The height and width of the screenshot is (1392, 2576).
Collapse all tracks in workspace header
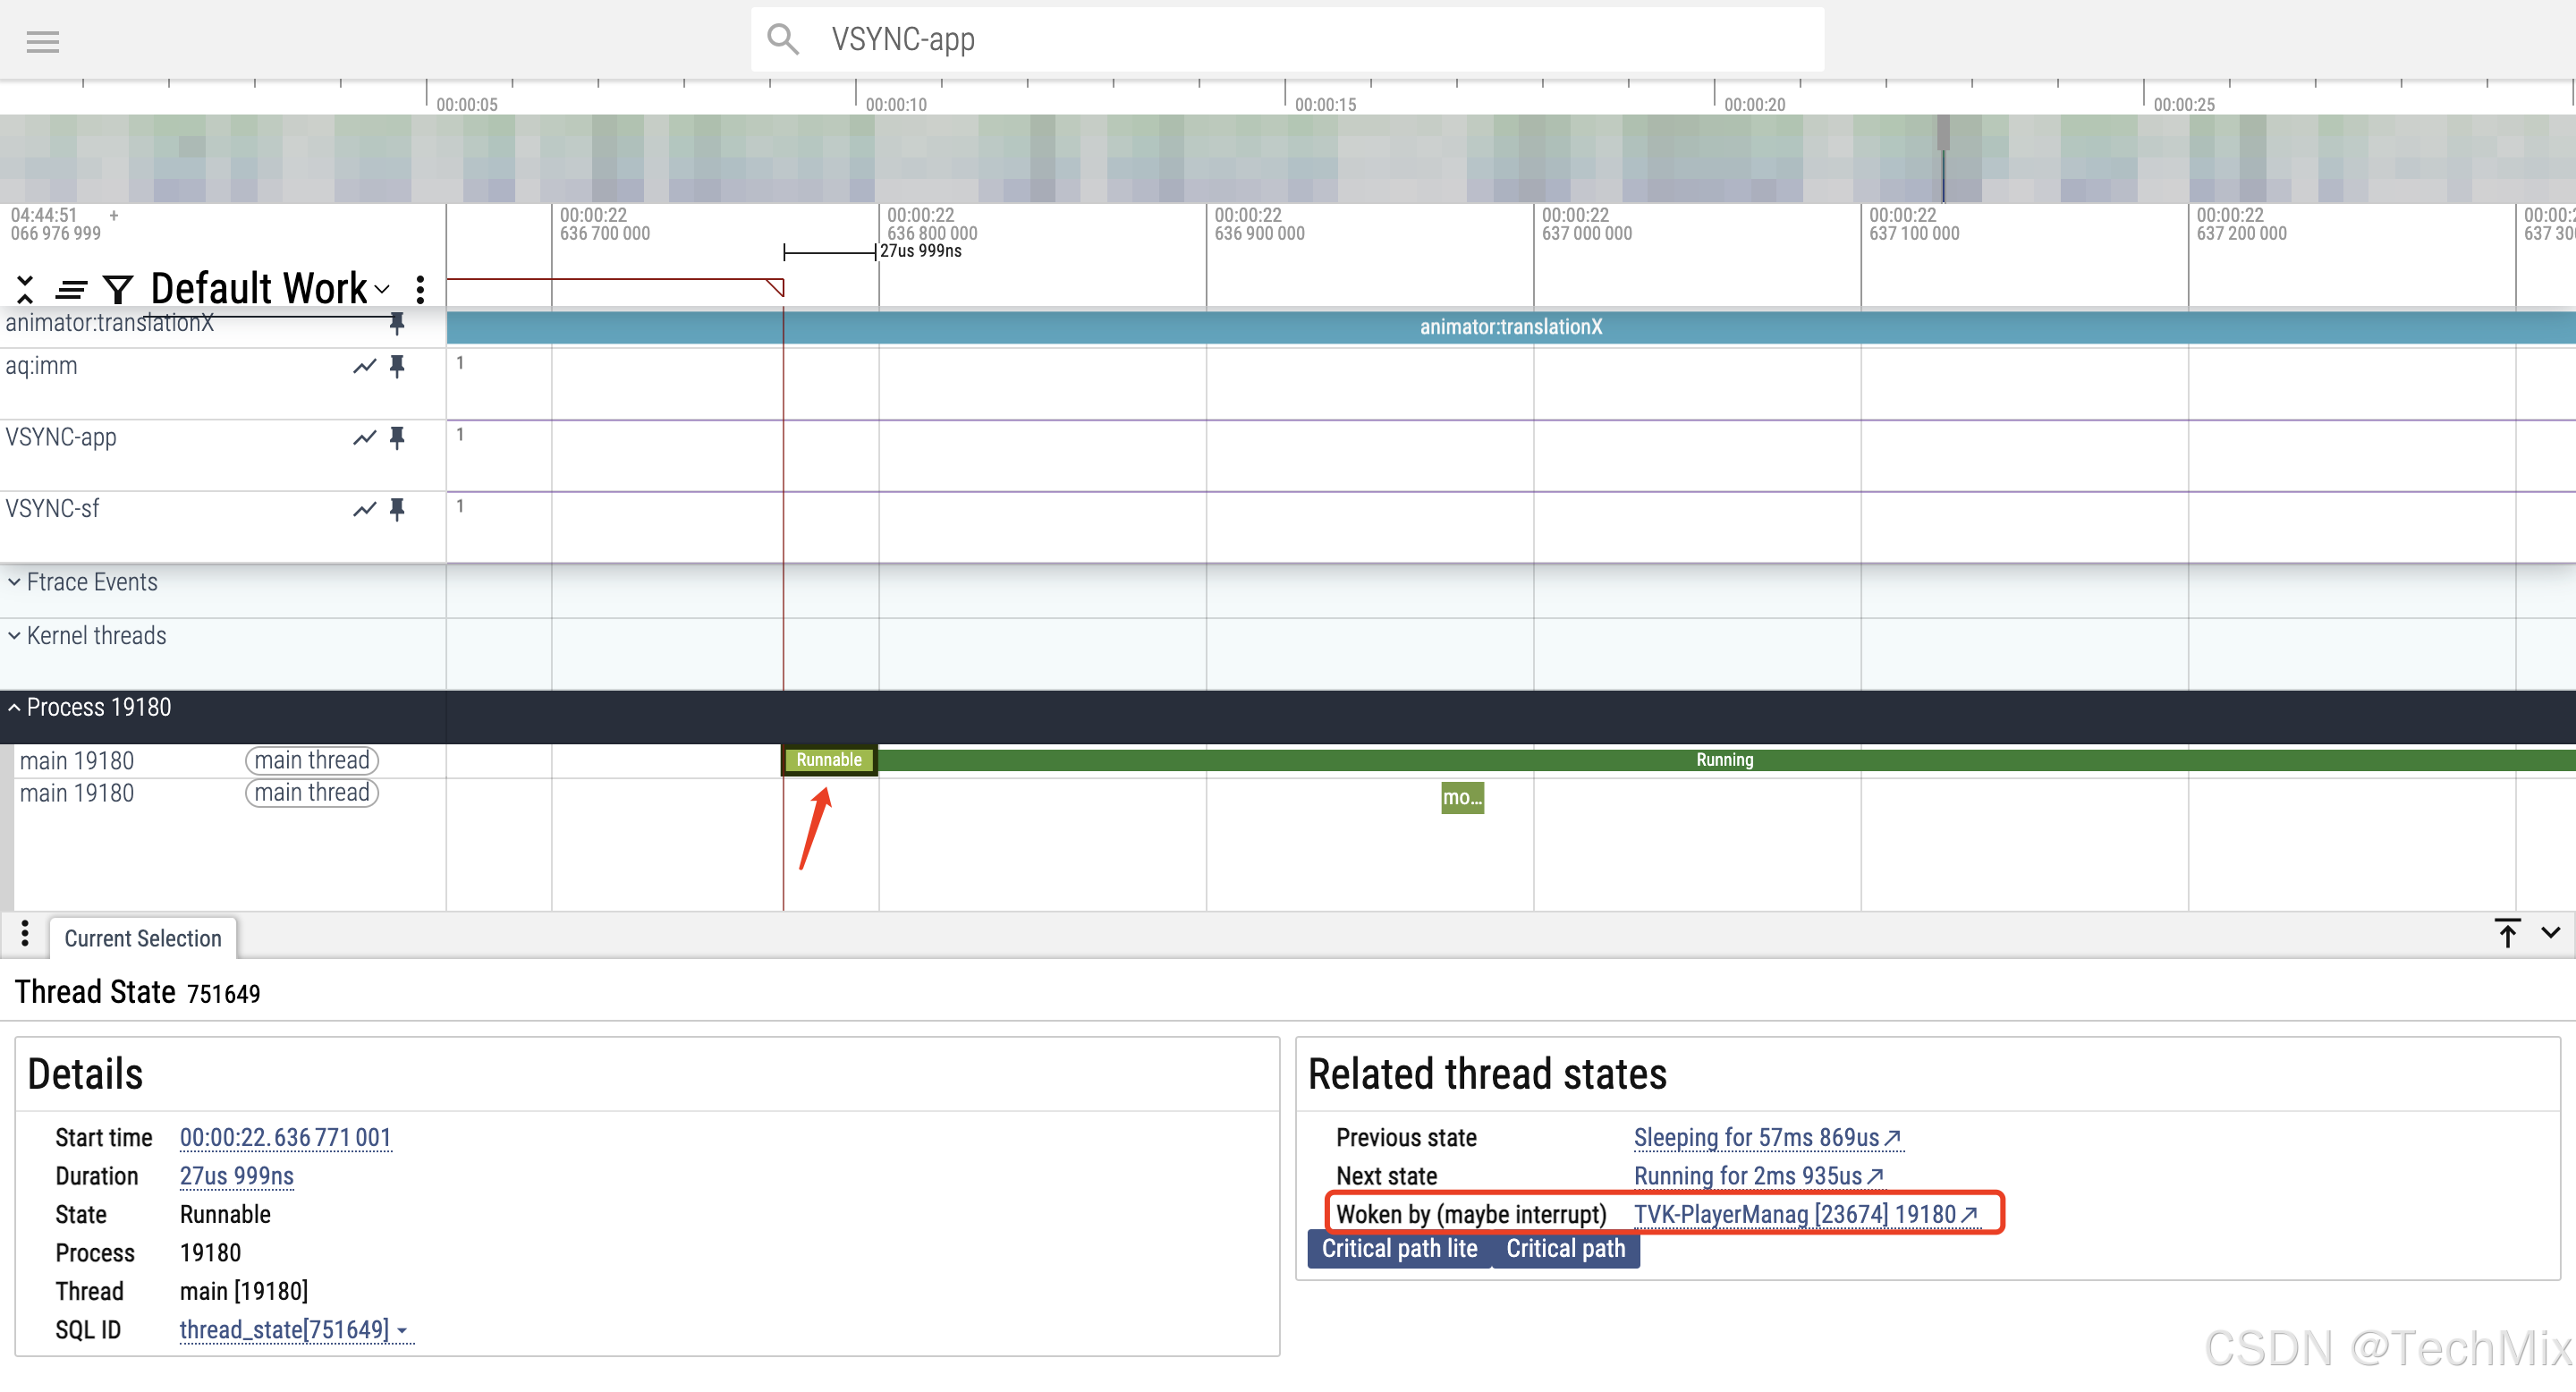pyautogui.click(x=25, y=289)
